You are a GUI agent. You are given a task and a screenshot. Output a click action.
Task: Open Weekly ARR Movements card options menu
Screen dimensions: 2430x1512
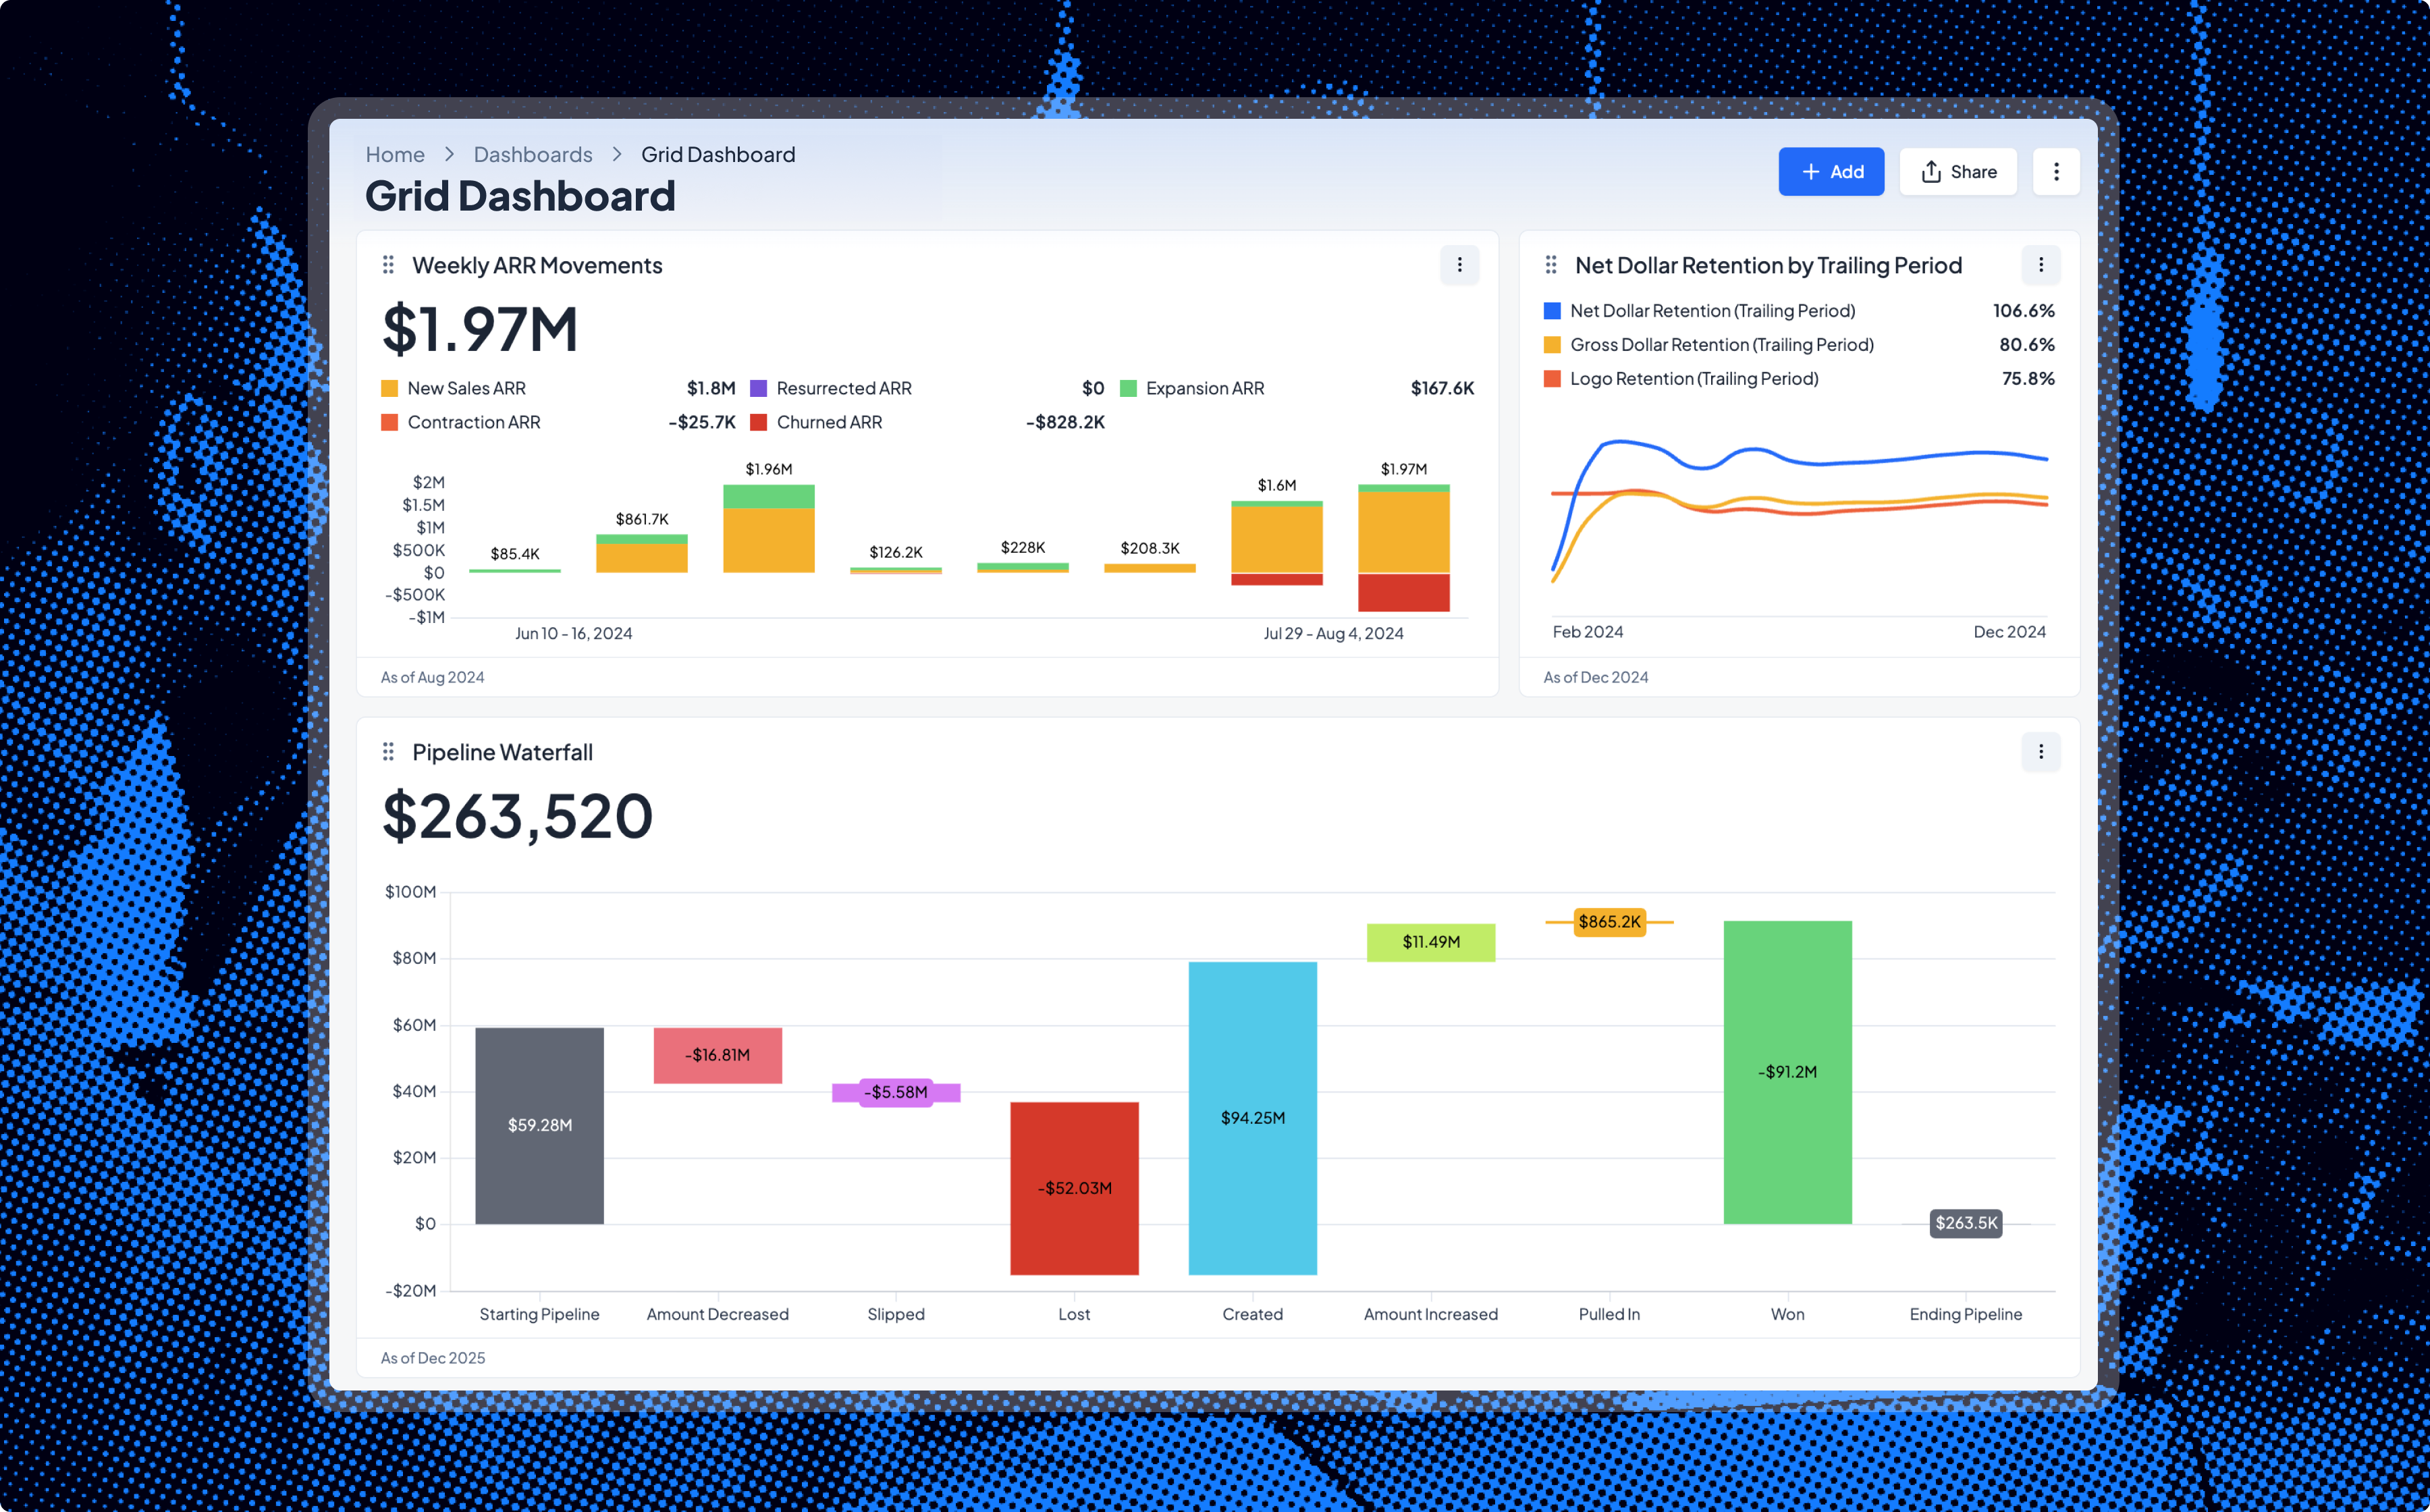[1459, 265]
